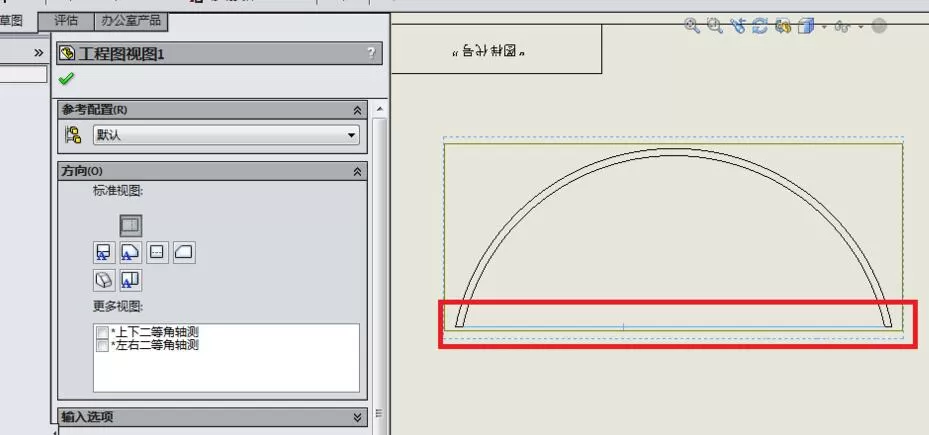The width and height of the screenshot is (929, 435).
Task: Collapse the 方向(O) section
Action: coord(357,171)
